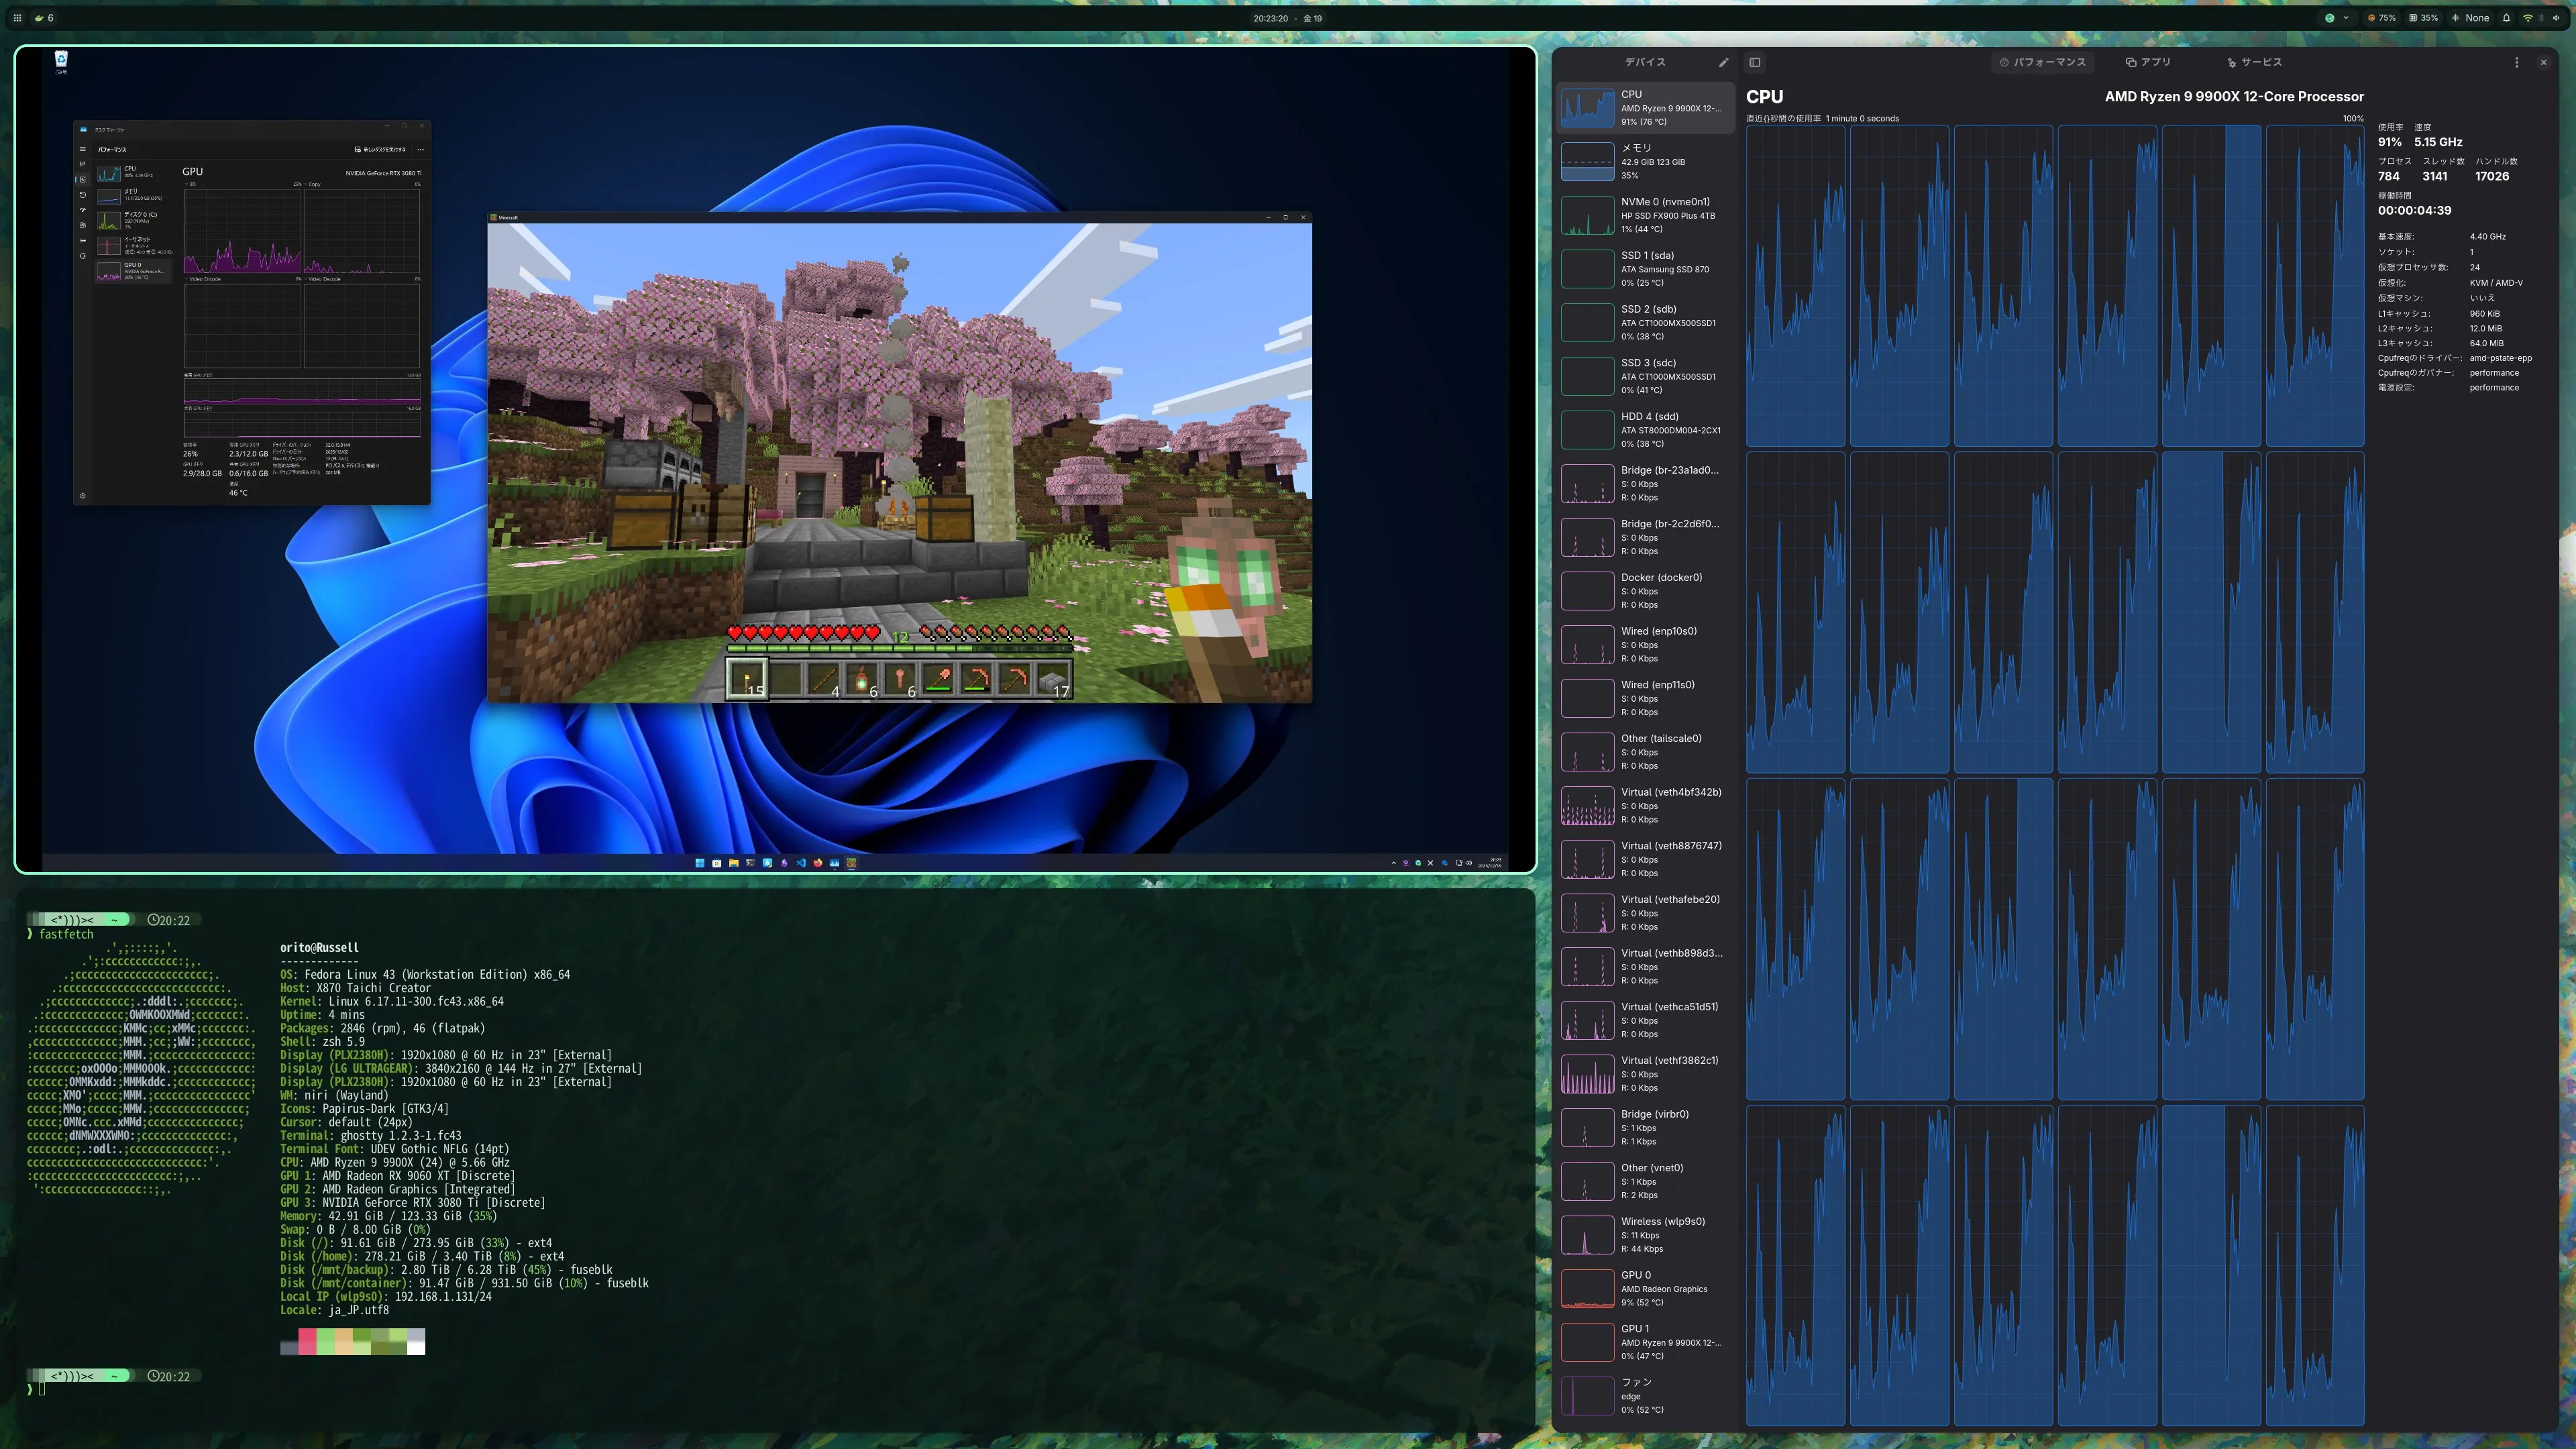Switch to the アプリ tab

2148,62
